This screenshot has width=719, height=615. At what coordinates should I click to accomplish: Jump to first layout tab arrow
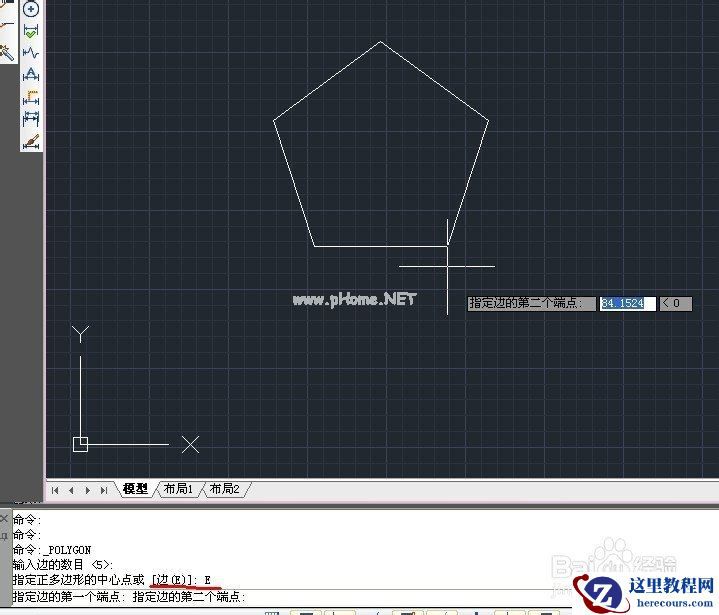(55, 490)
